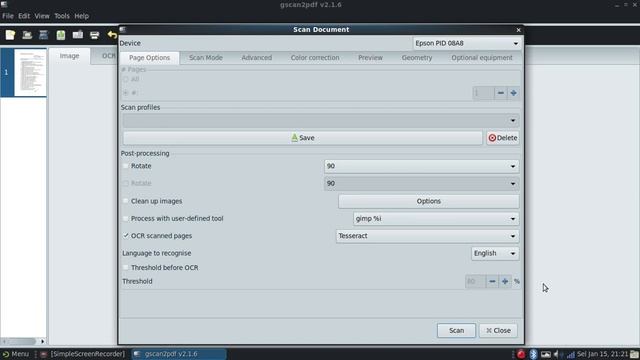This screenshot has height=360, width=640.
Task: Switch to the Advanced tab
Action: click(257, 58)
